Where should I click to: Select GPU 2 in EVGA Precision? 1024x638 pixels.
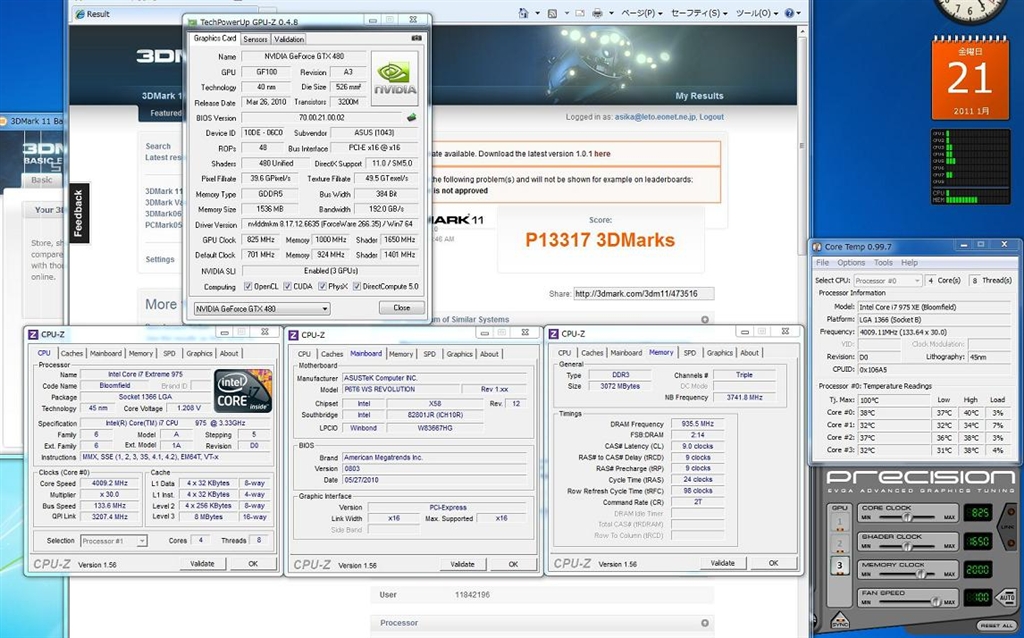840,543
